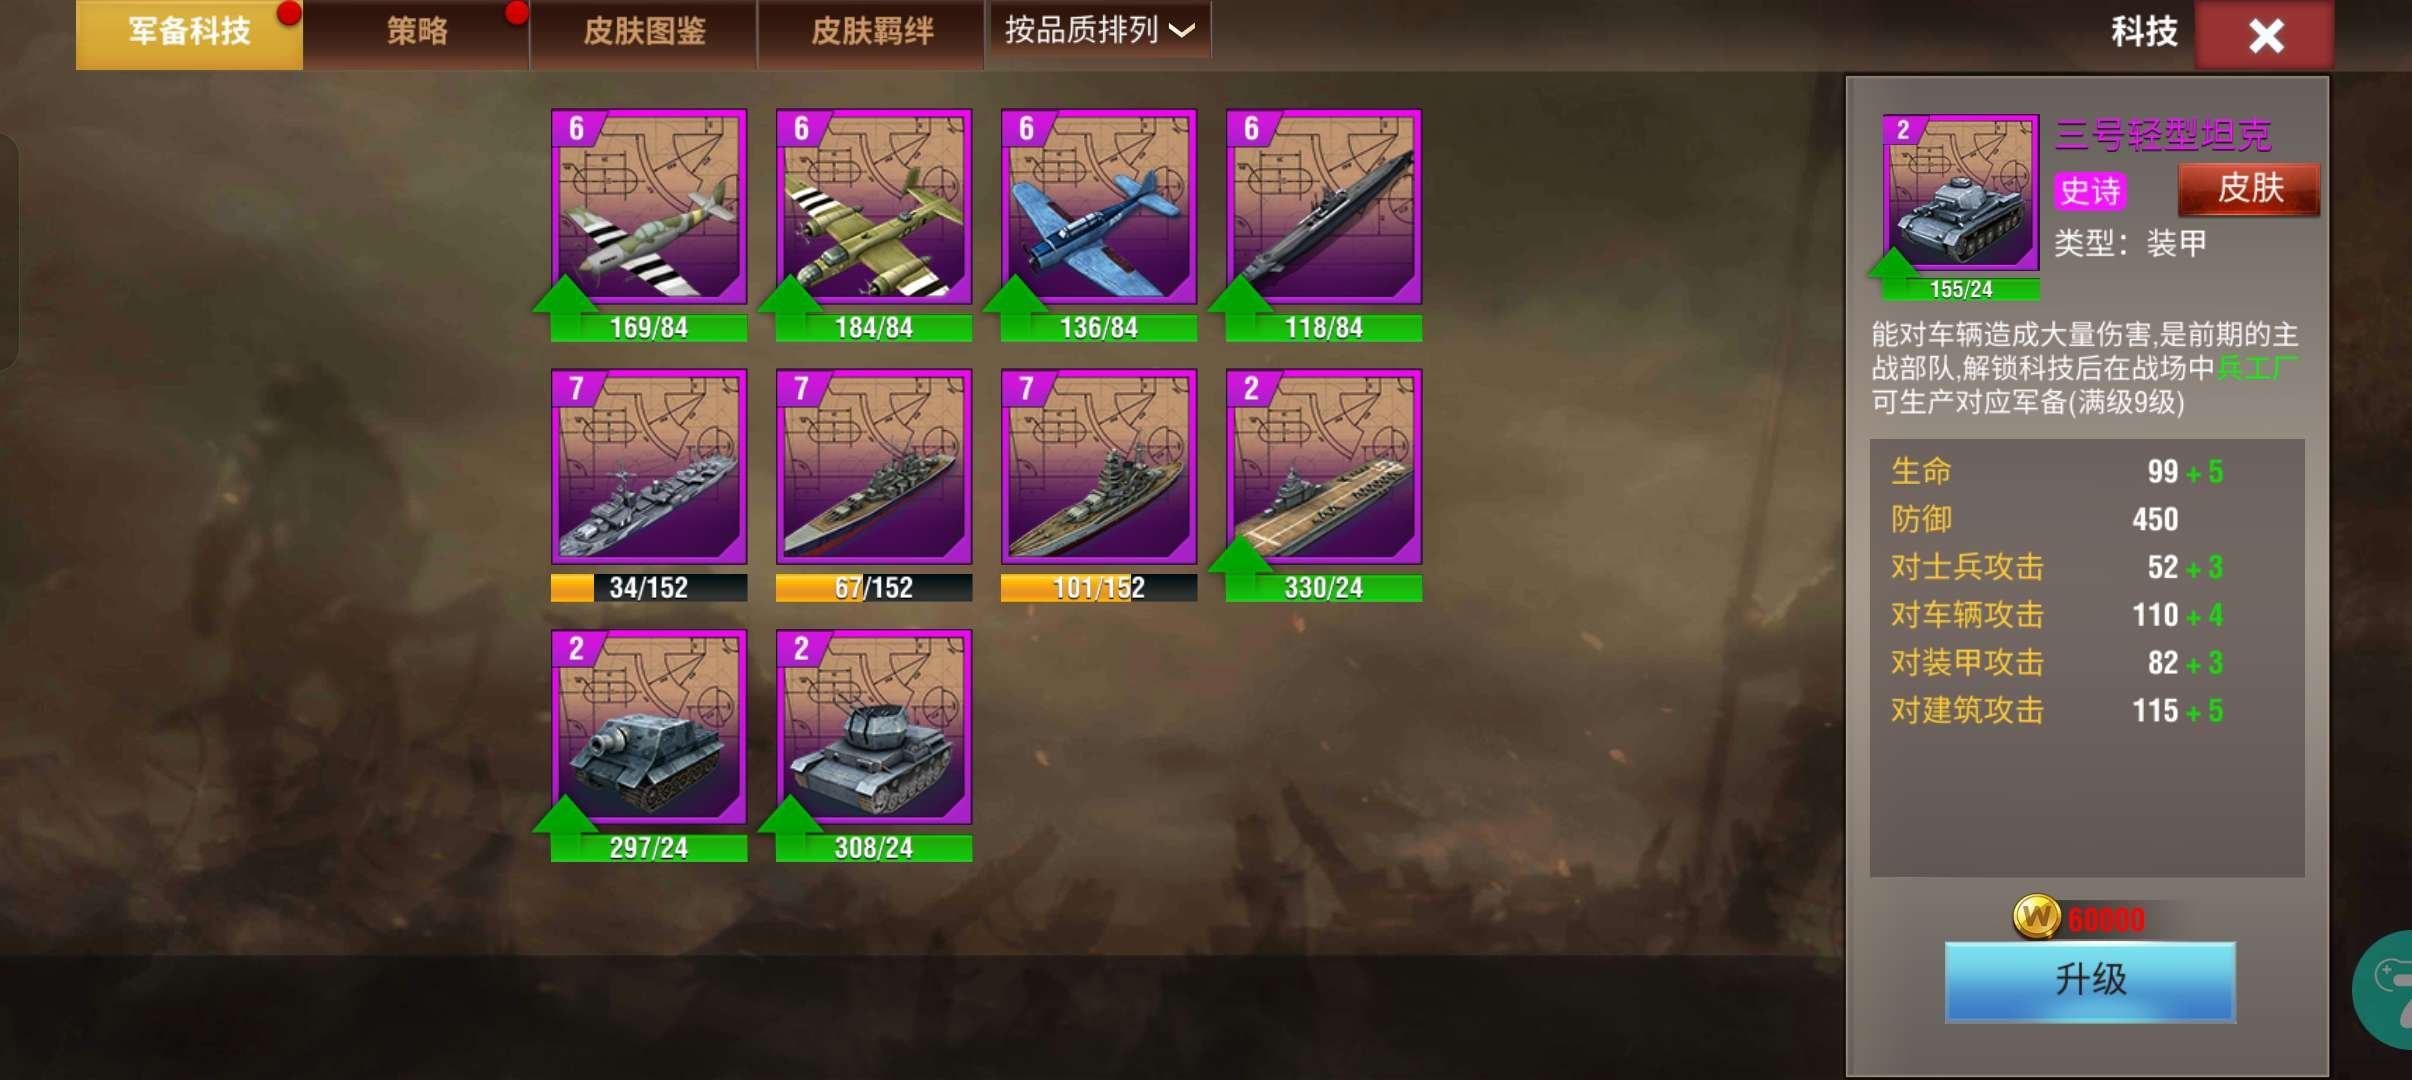
Task: Open the 按品质排列 sort dropdown
Action: (x=1099, y=31)
